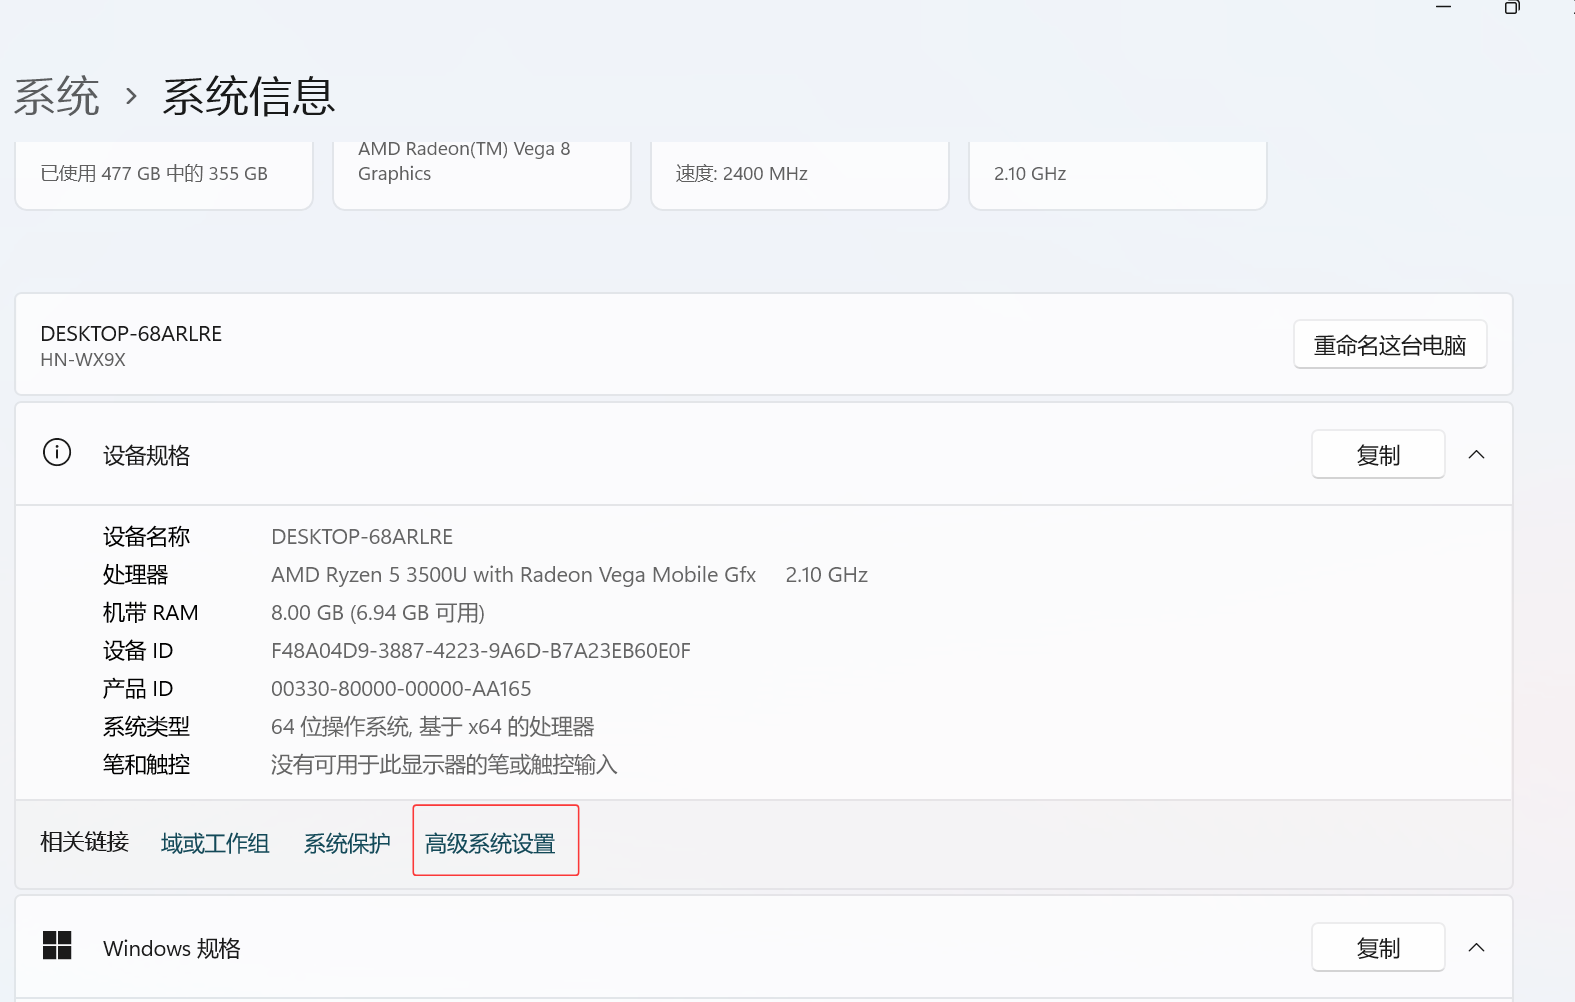This screenshot has width=1575, height=1002.
Task: Click the 相关链接 label
Action: point(84,842)
